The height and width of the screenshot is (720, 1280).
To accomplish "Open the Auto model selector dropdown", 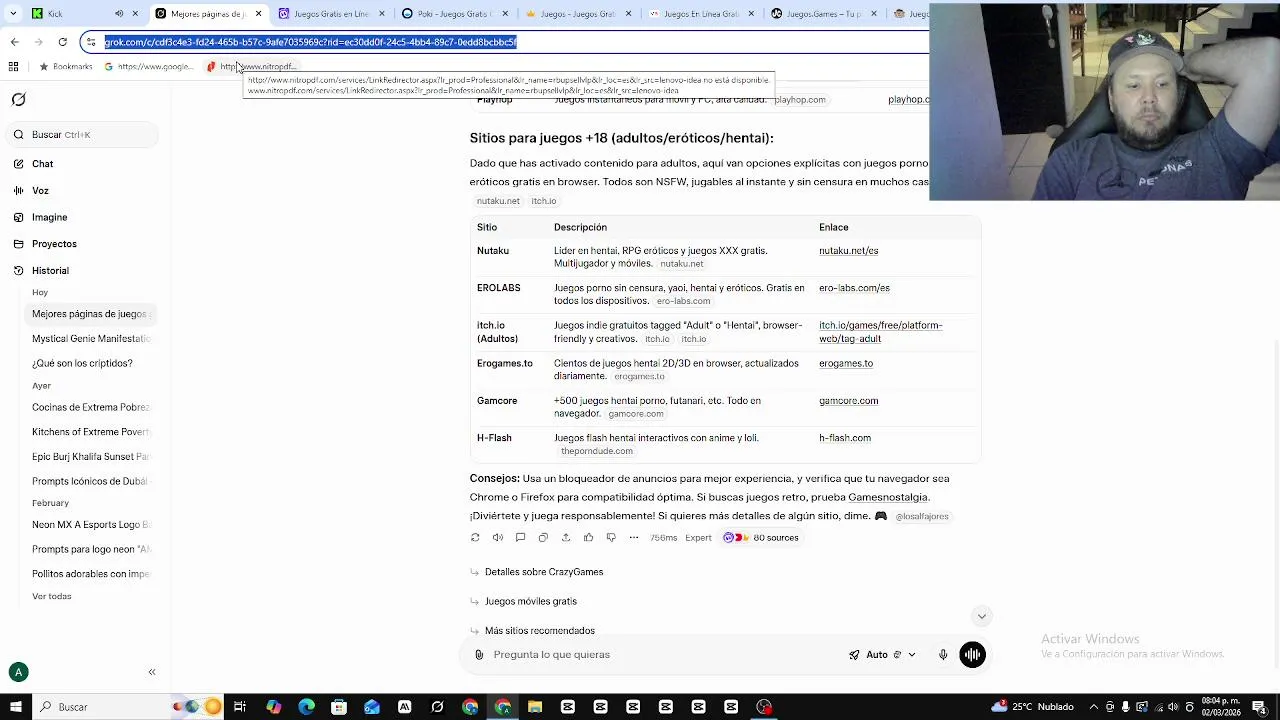I will tap(882, 655).
